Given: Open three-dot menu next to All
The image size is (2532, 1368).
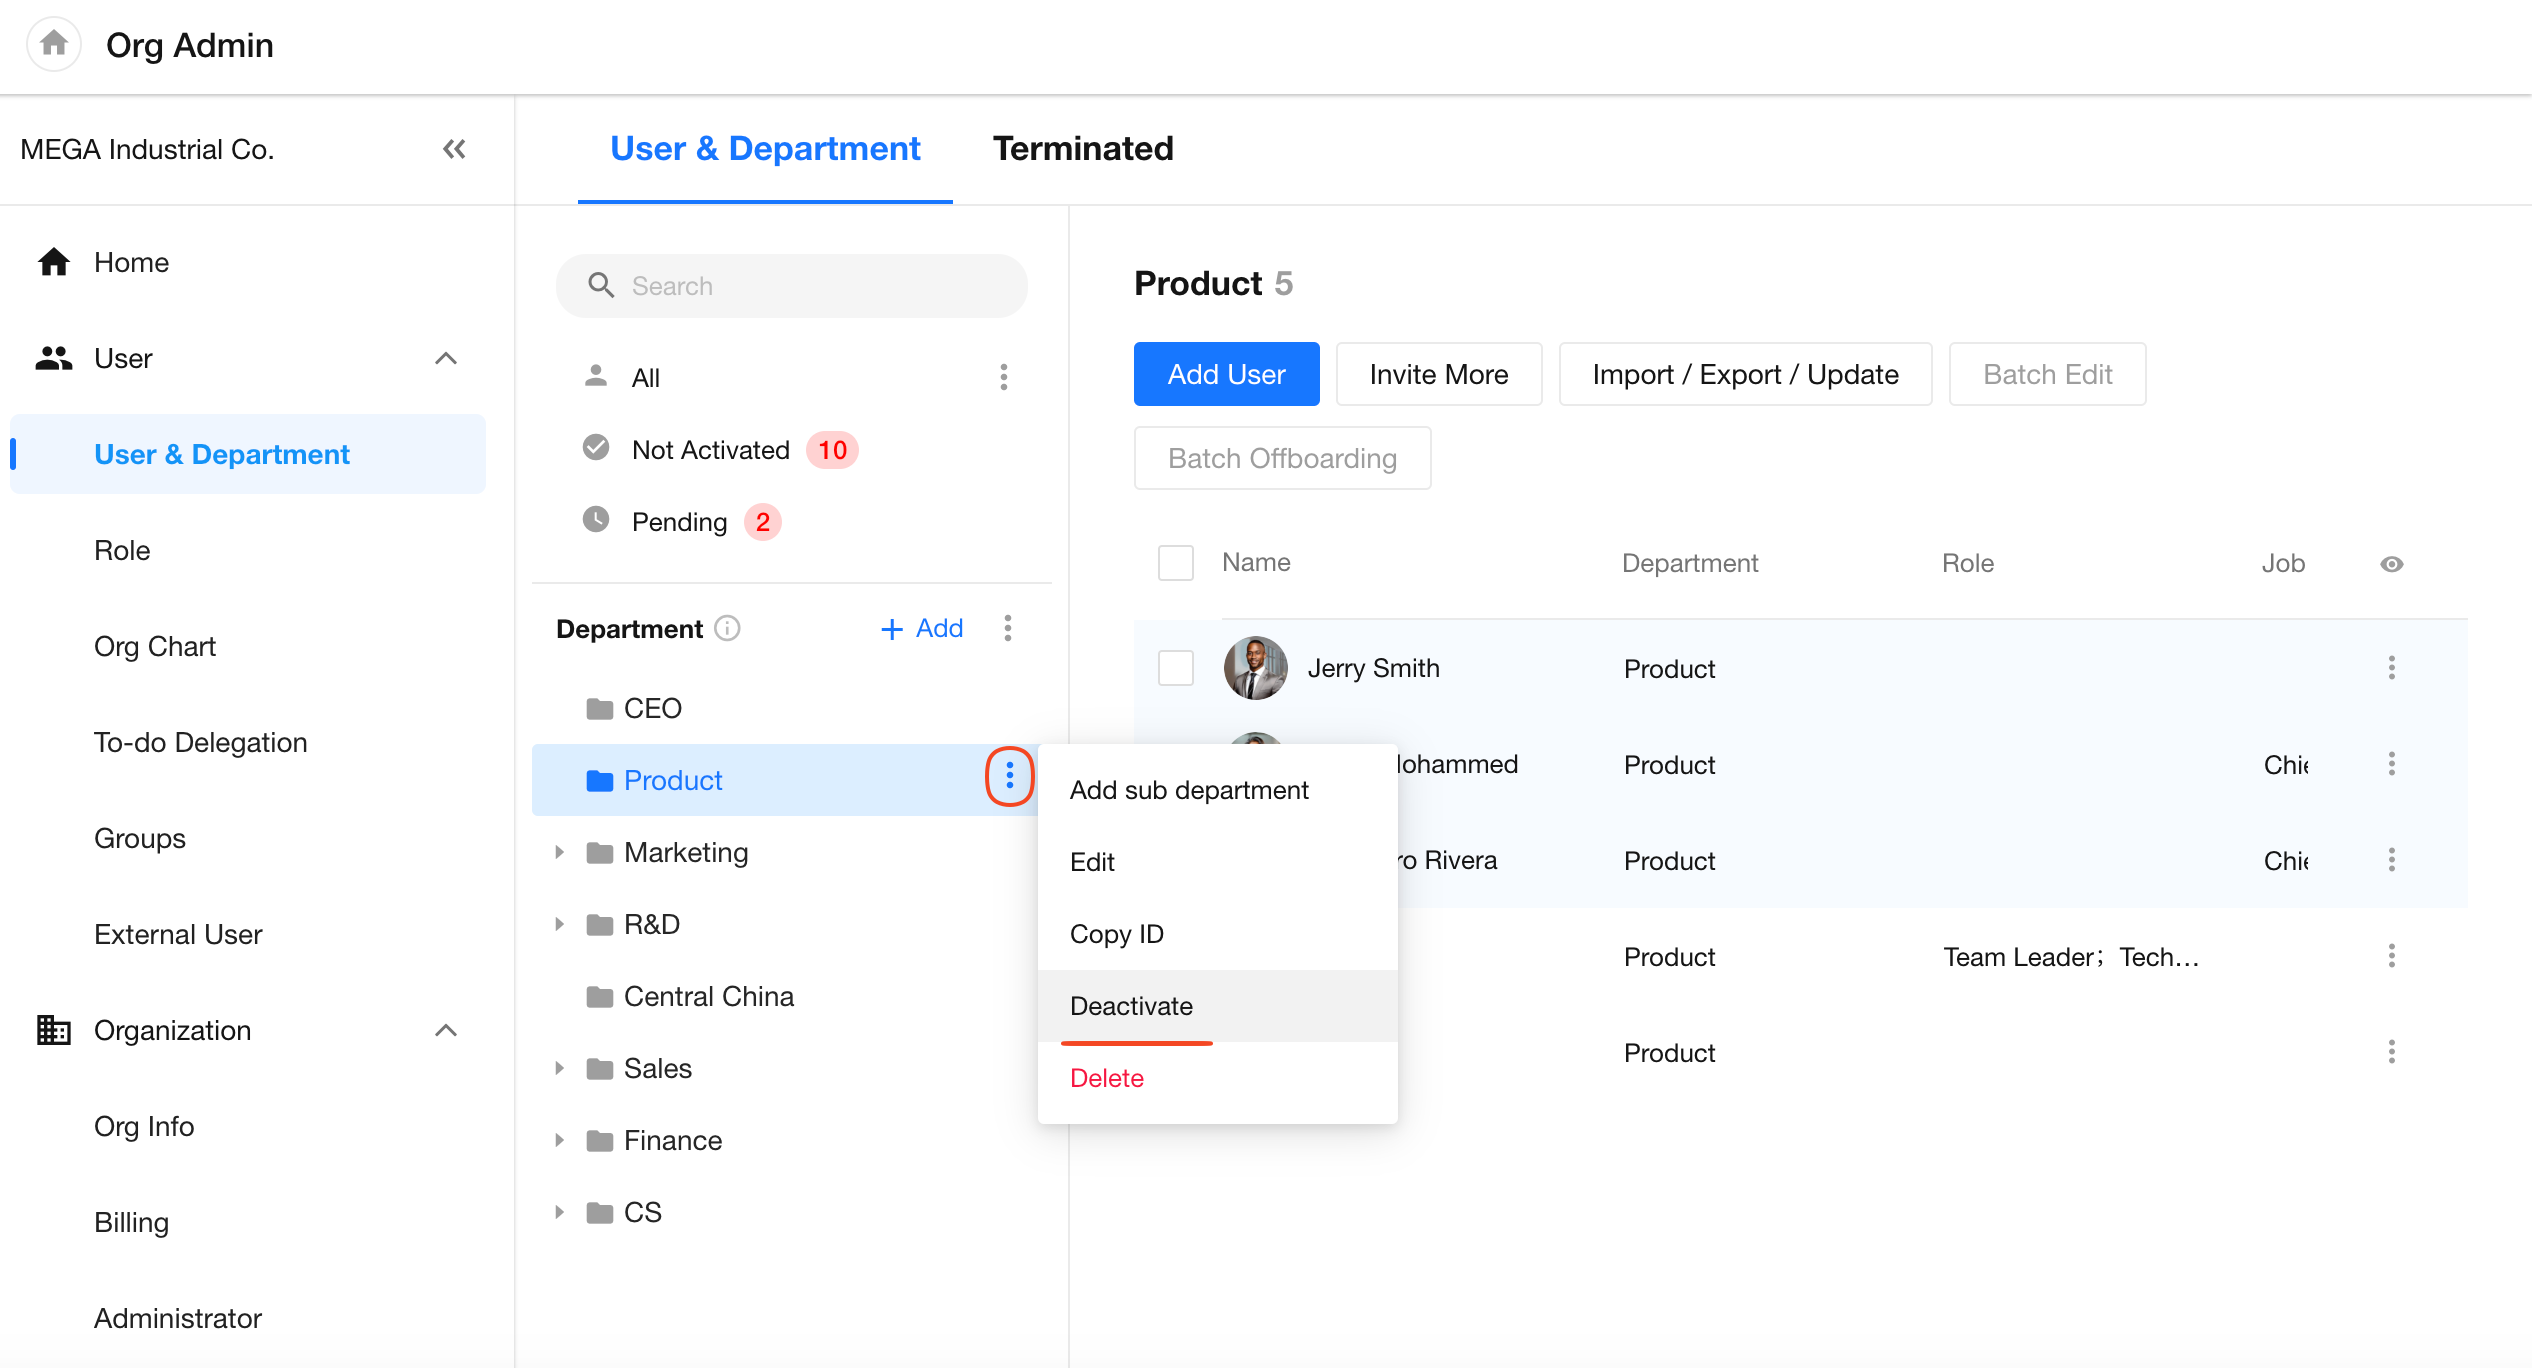Looking at the screenshot, I should click(x=1003, y=377).
